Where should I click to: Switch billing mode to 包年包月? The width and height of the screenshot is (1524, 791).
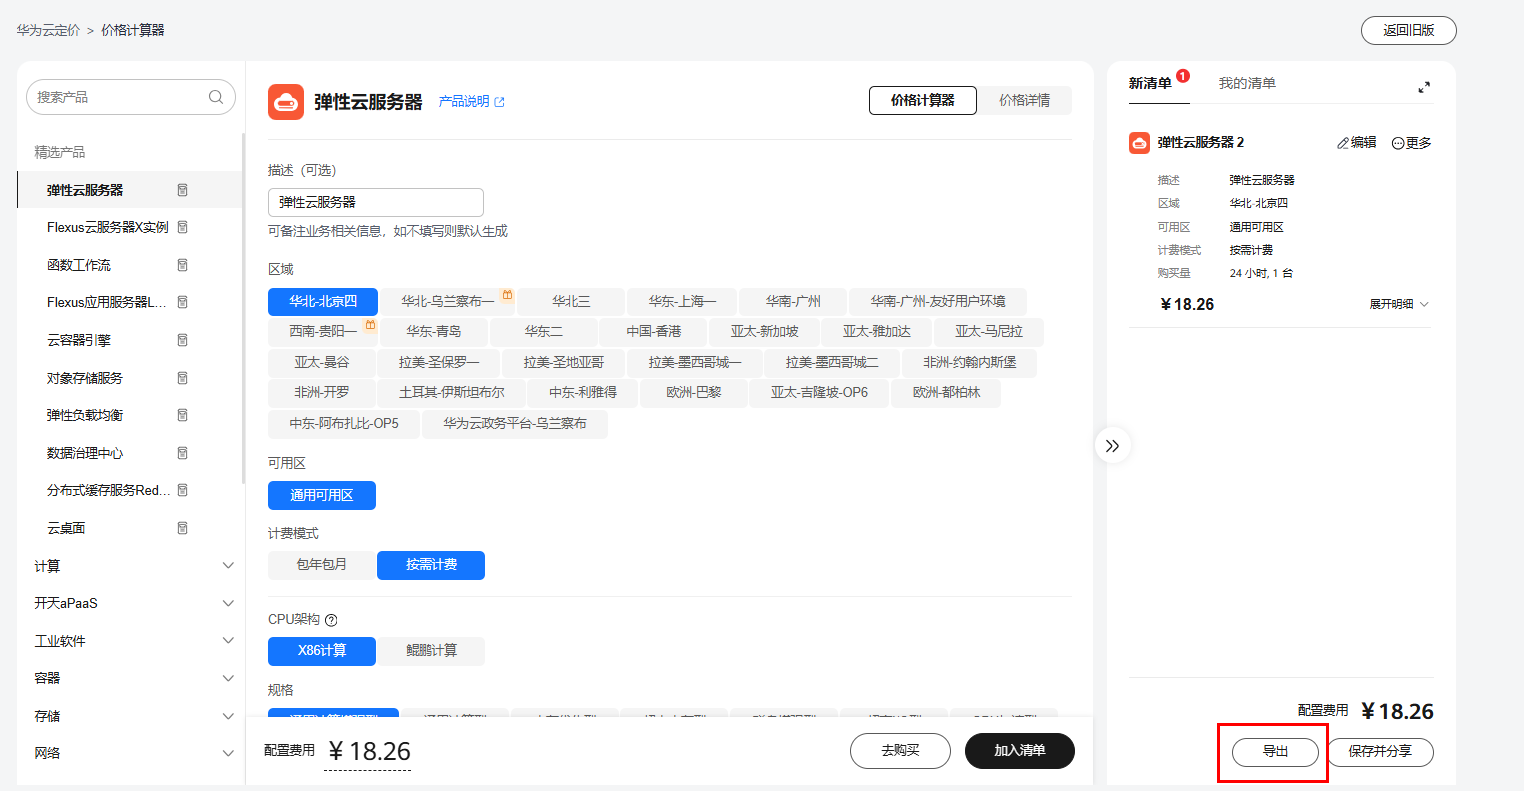pyautogui.click(x=321, y=565)
